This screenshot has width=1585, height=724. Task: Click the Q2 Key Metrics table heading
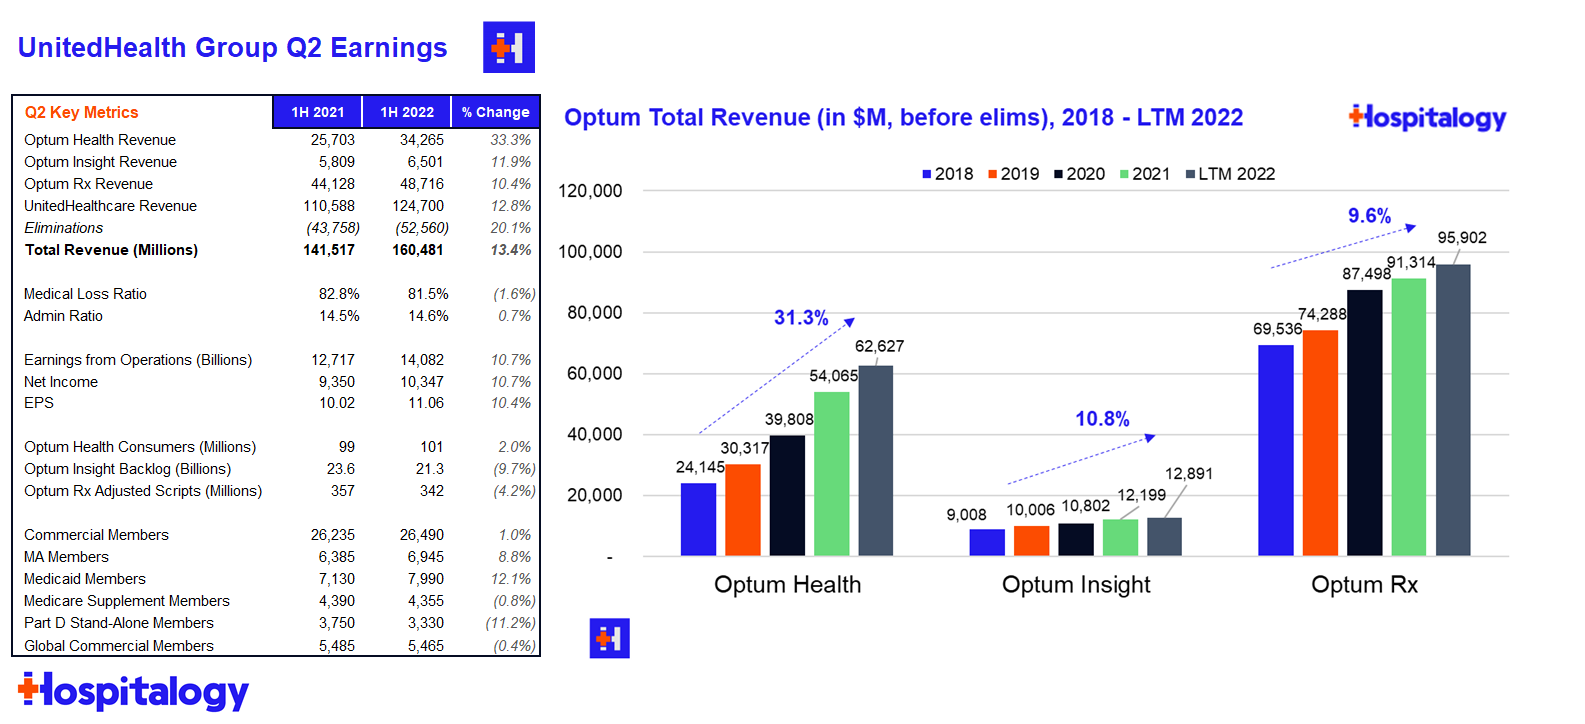coord(82,112)
